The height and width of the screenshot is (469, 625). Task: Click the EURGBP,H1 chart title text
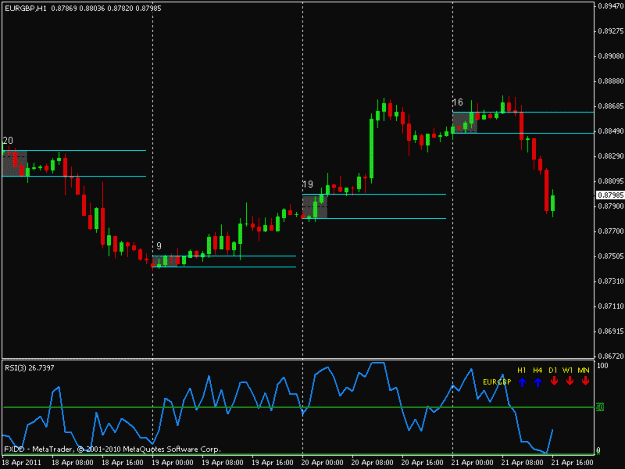[x=25, y=8]
